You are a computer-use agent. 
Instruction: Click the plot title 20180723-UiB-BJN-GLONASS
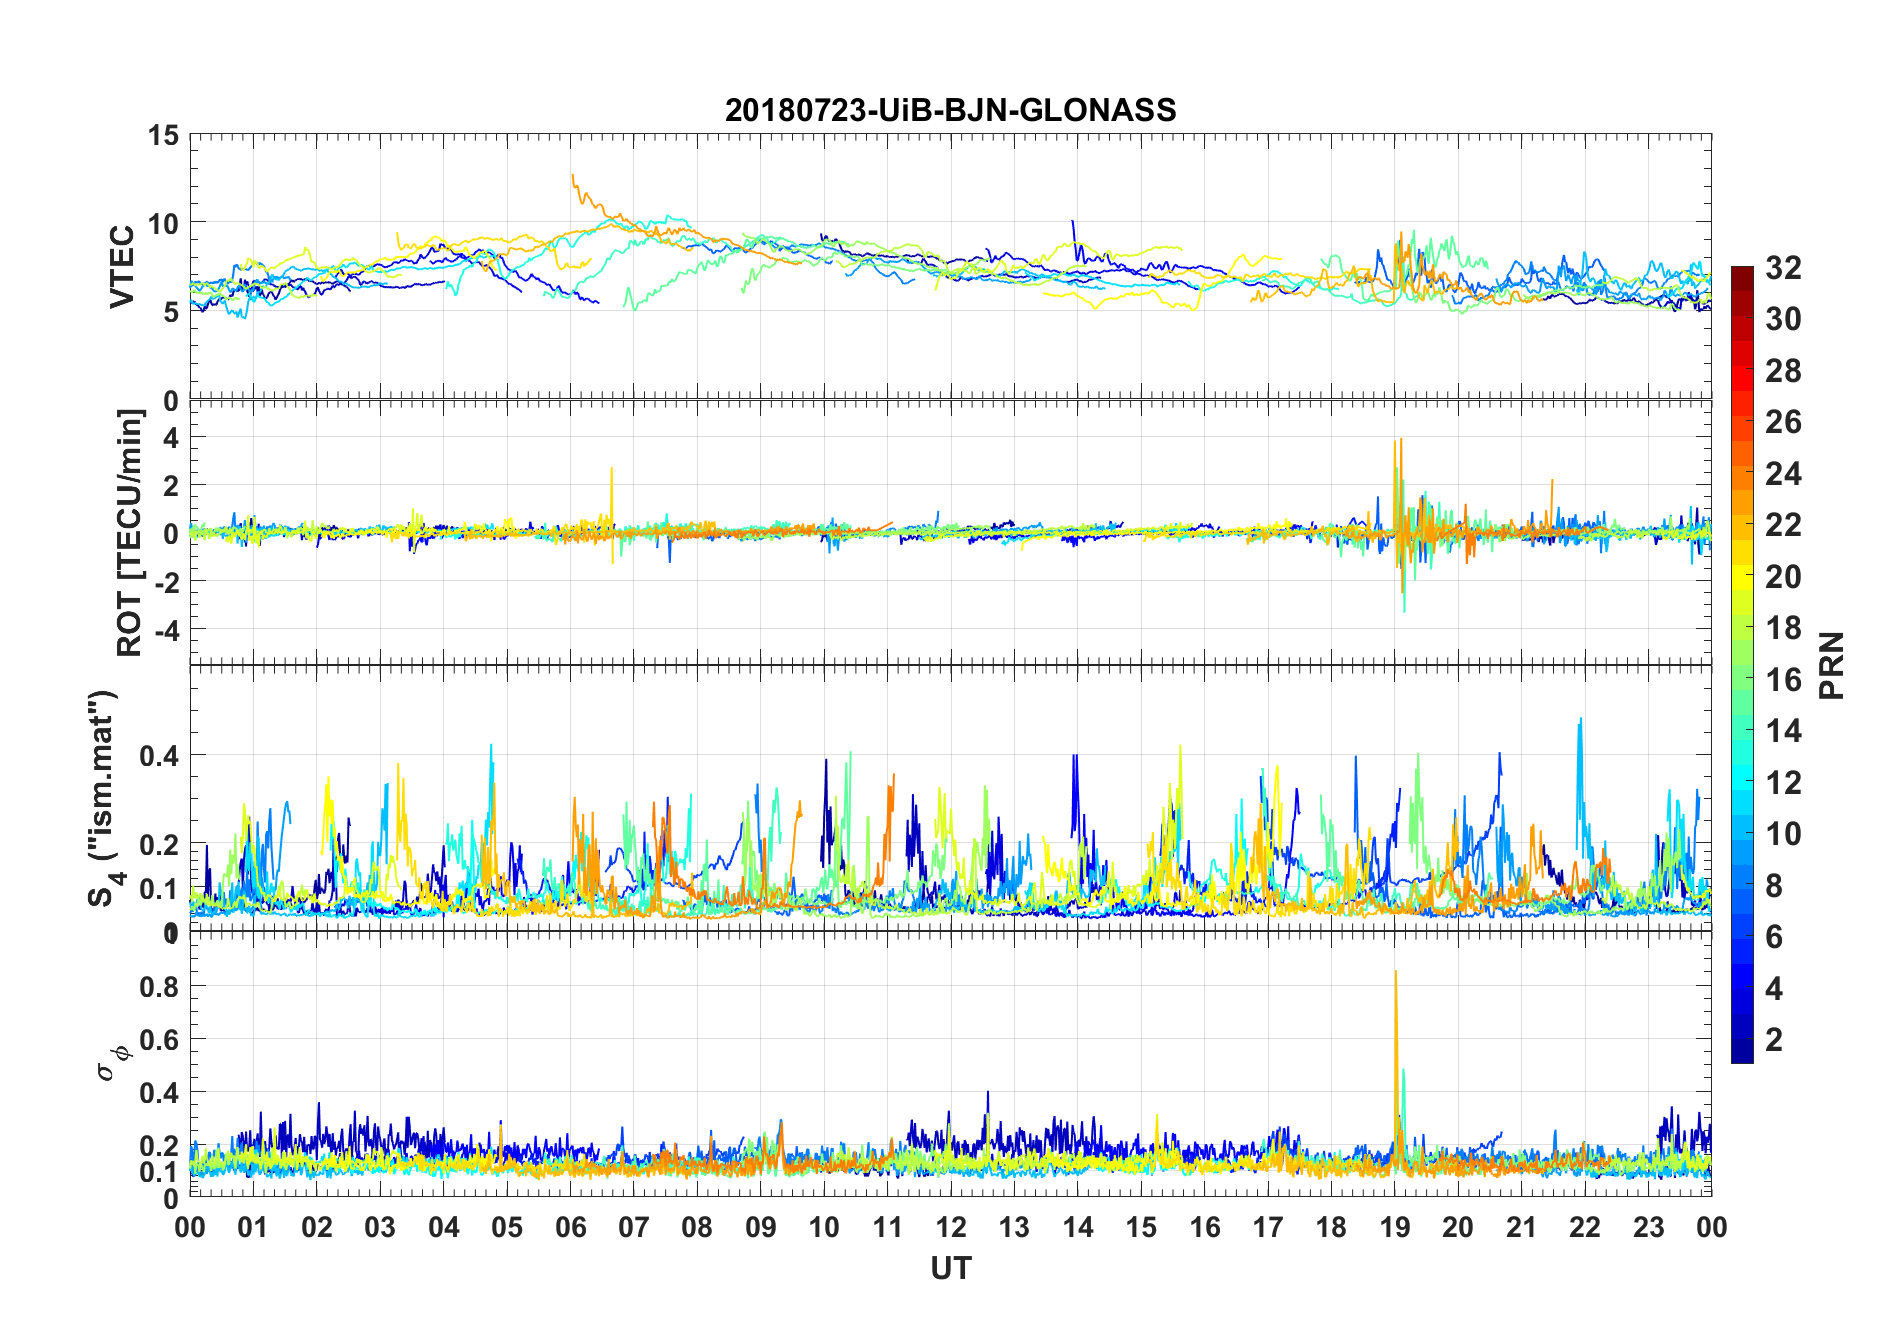click(950, 109)
